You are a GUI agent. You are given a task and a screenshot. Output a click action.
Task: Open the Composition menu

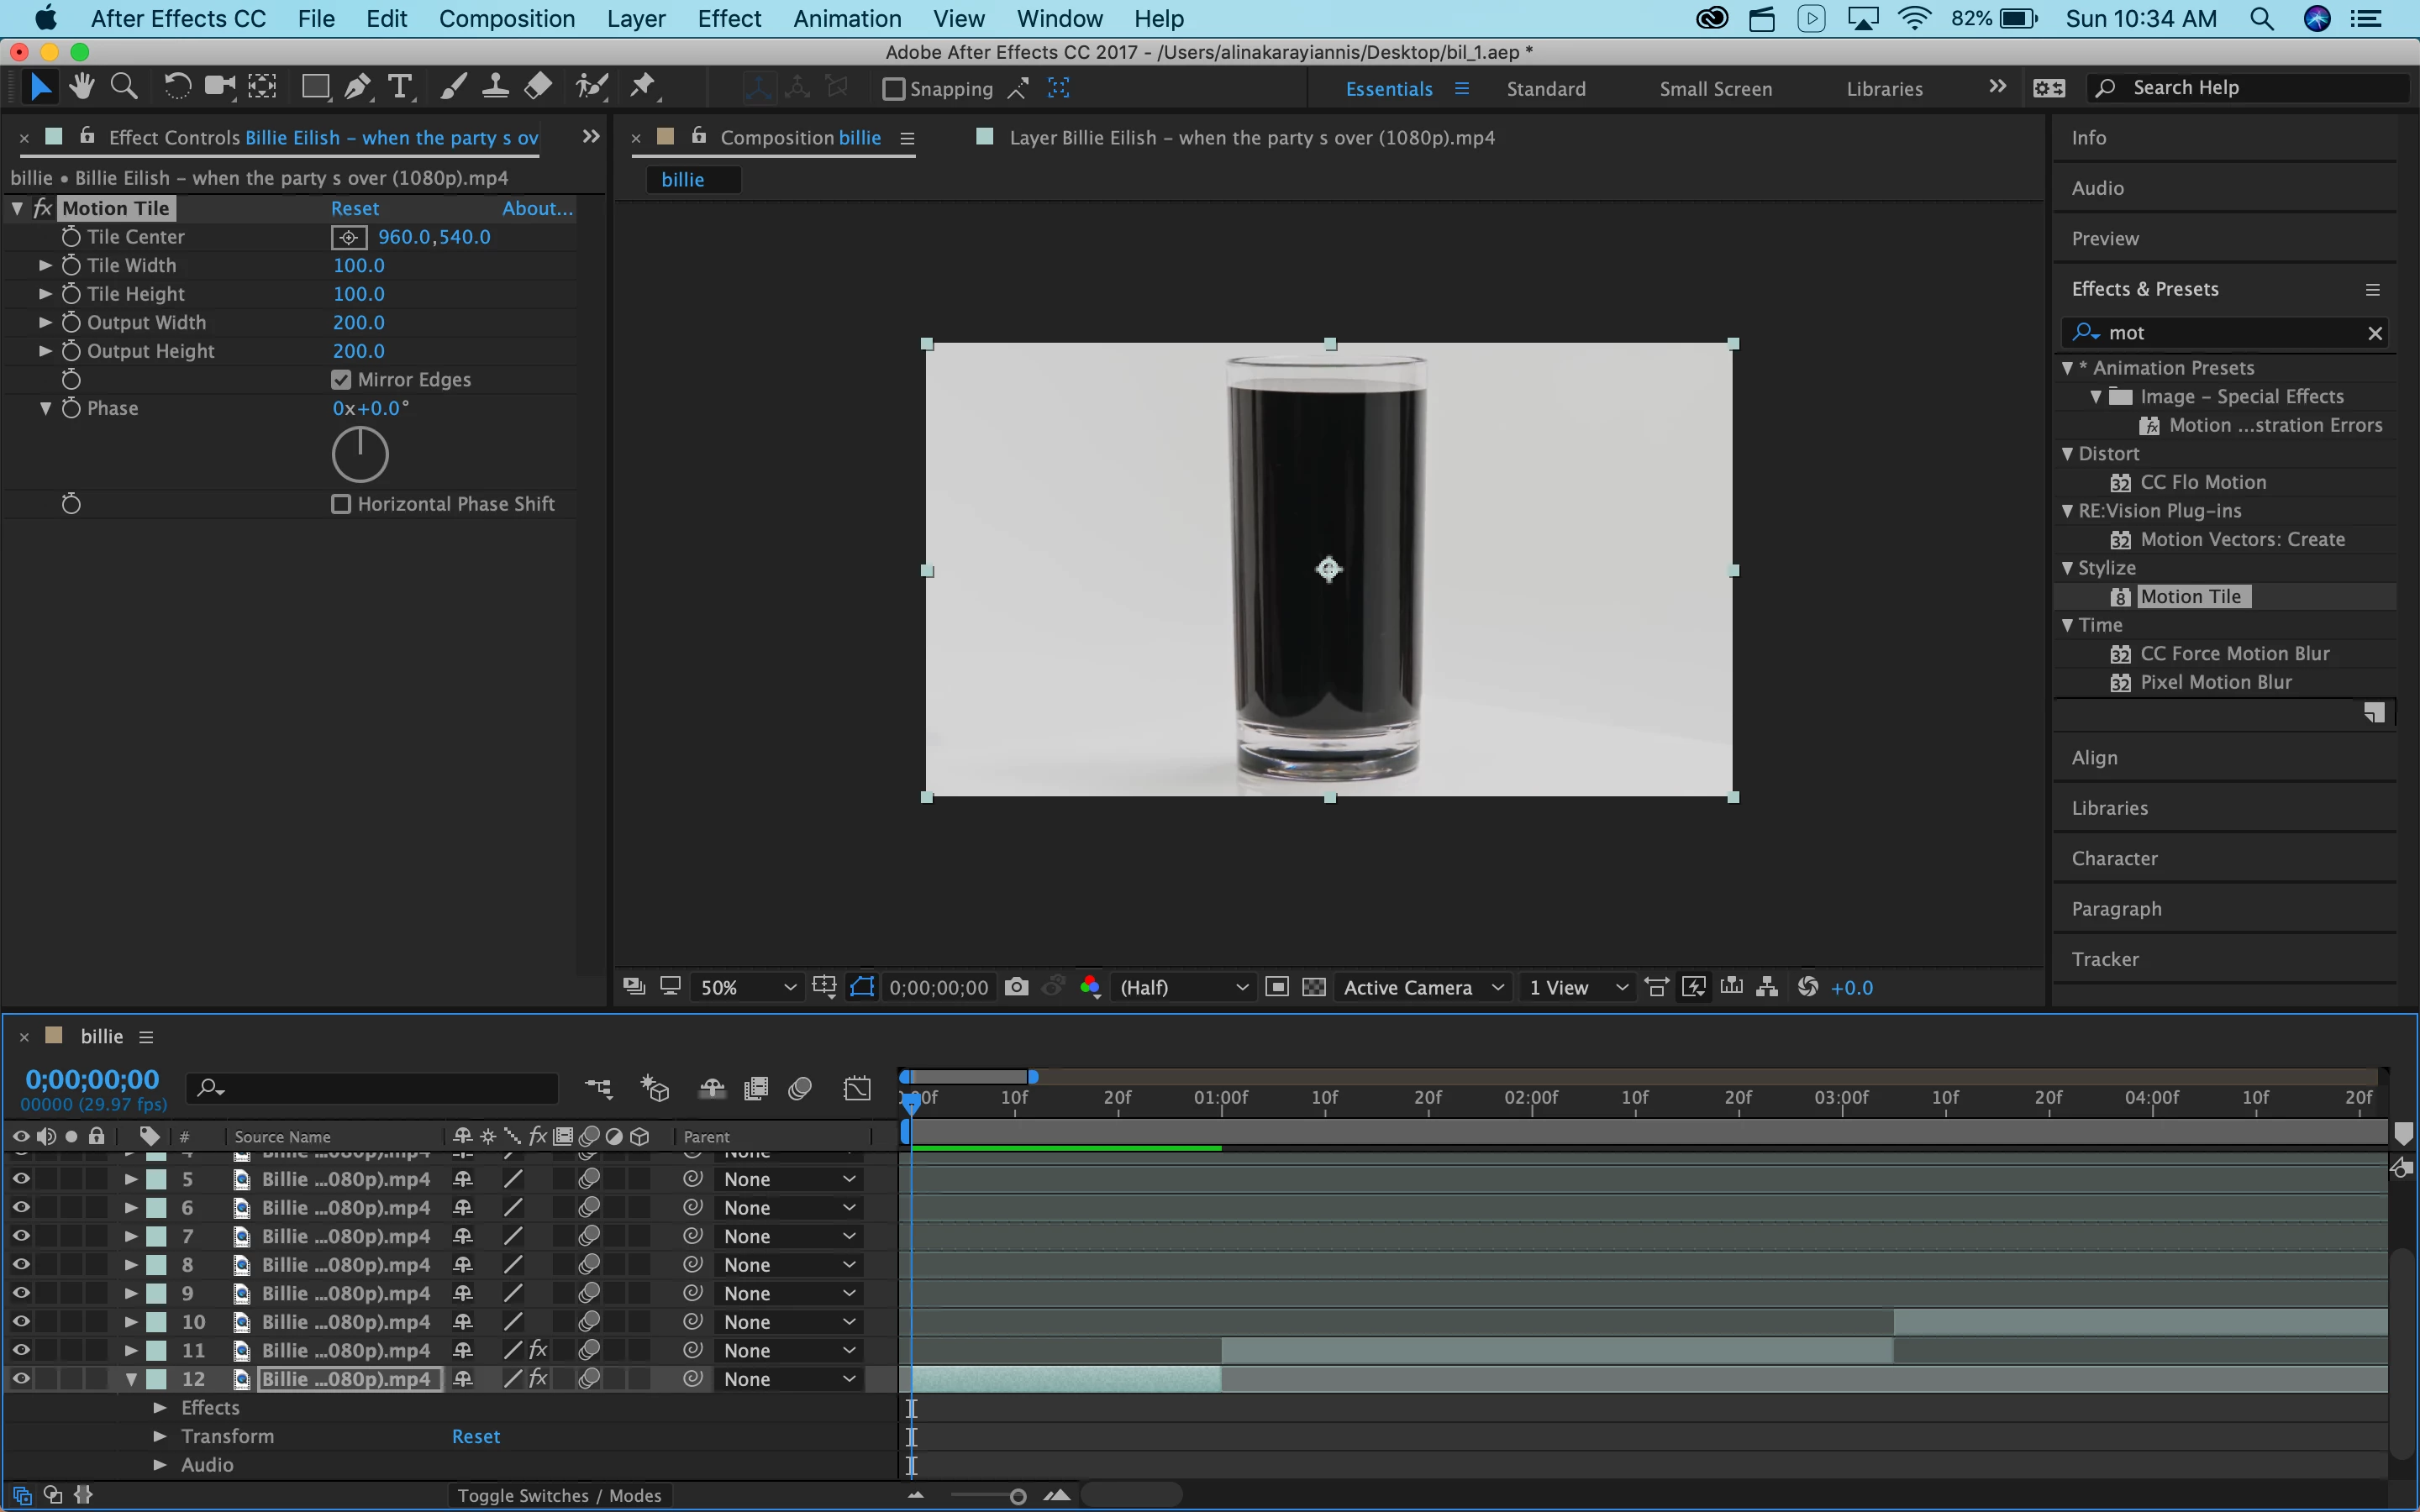point(506,18)
